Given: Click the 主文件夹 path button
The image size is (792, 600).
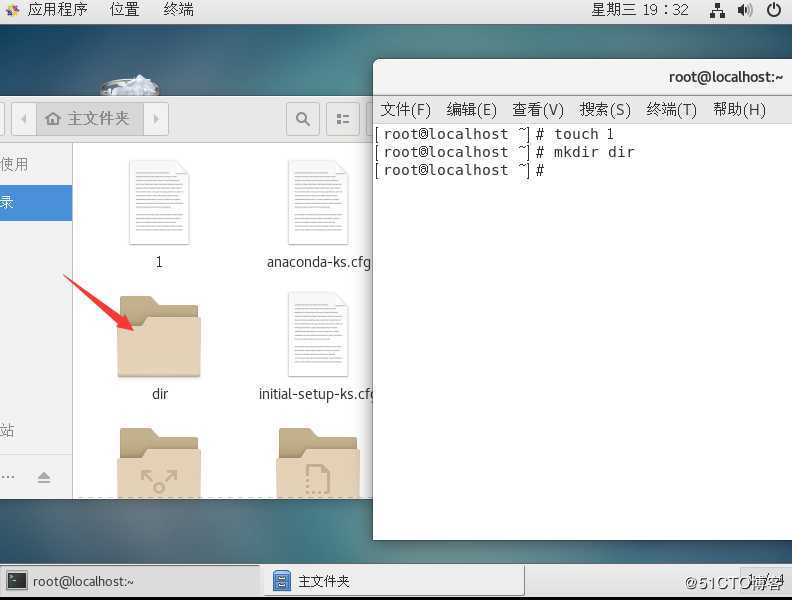Looking at the screenshot, I should (90, 119).
